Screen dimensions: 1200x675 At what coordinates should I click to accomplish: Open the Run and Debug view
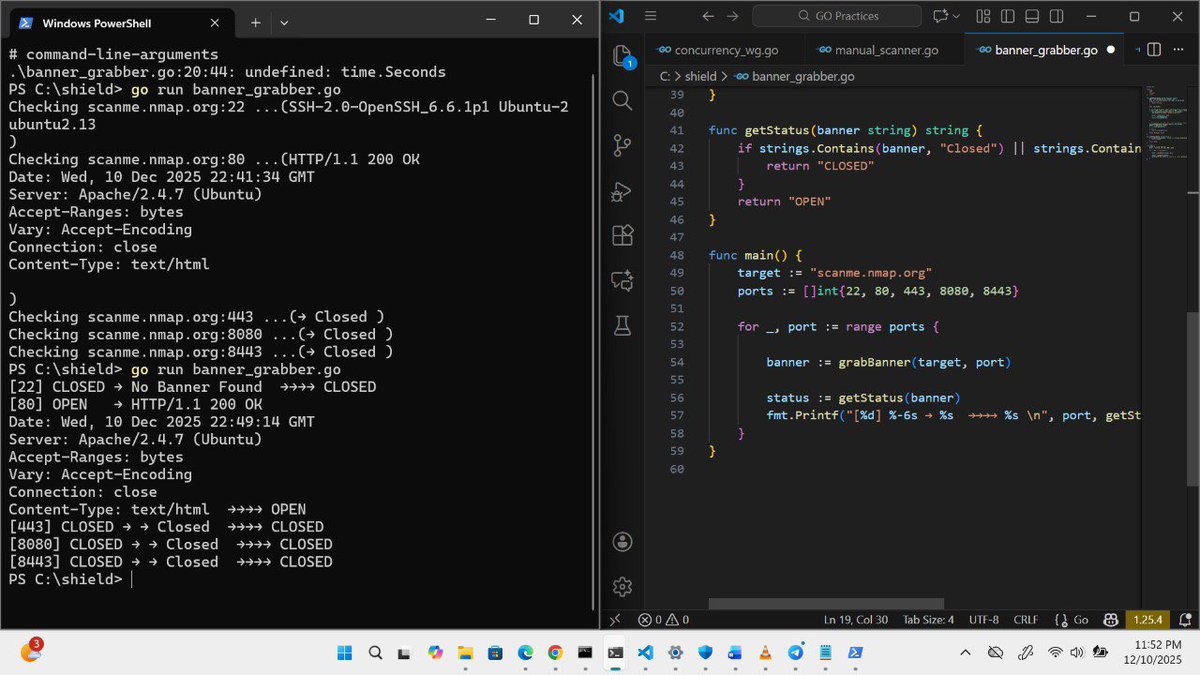(x=621, y=190)
